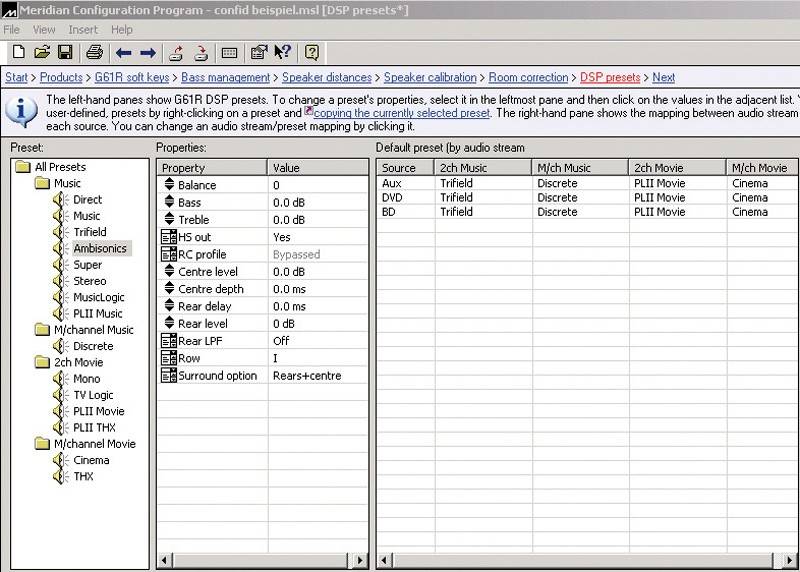800x572 pixels.
Task: Open the View menu
Action: (x=44, y=30)
